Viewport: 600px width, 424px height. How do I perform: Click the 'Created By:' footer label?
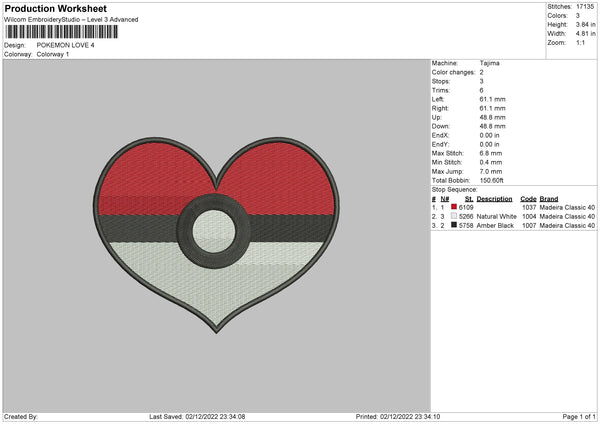[x=21, y=417]
